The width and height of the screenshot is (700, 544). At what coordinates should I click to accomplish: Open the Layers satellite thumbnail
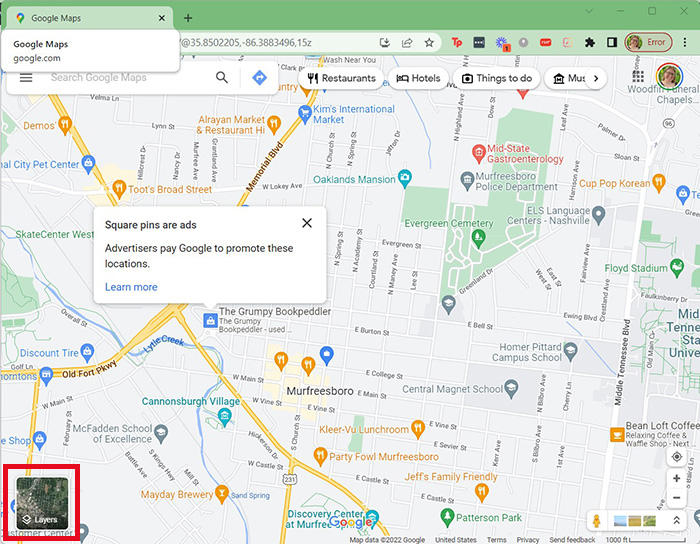pos(42,503)
